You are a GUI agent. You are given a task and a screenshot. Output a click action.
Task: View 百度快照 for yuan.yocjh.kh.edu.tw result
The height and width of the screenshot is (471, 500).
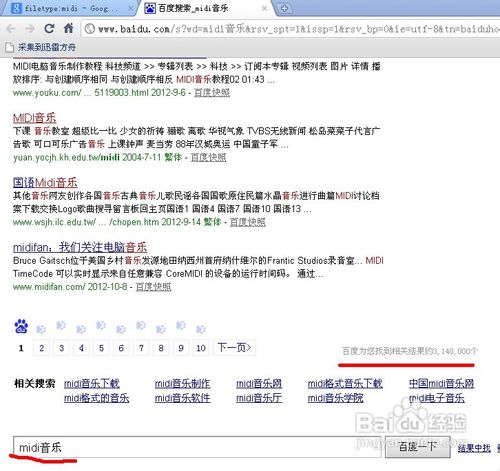208,157
